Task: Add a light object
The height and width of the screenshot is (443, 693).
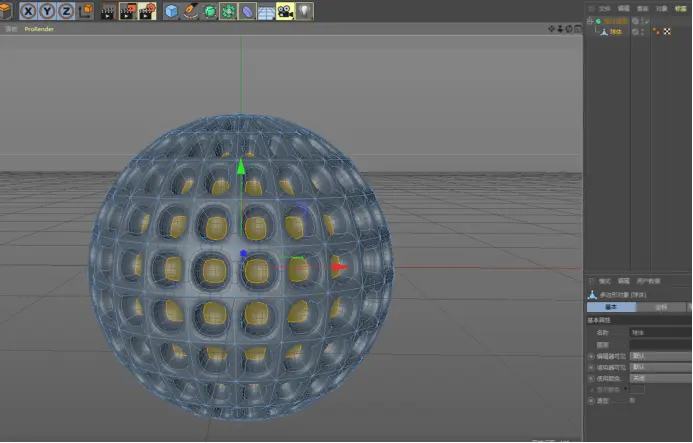Action: tap(304, 11)
